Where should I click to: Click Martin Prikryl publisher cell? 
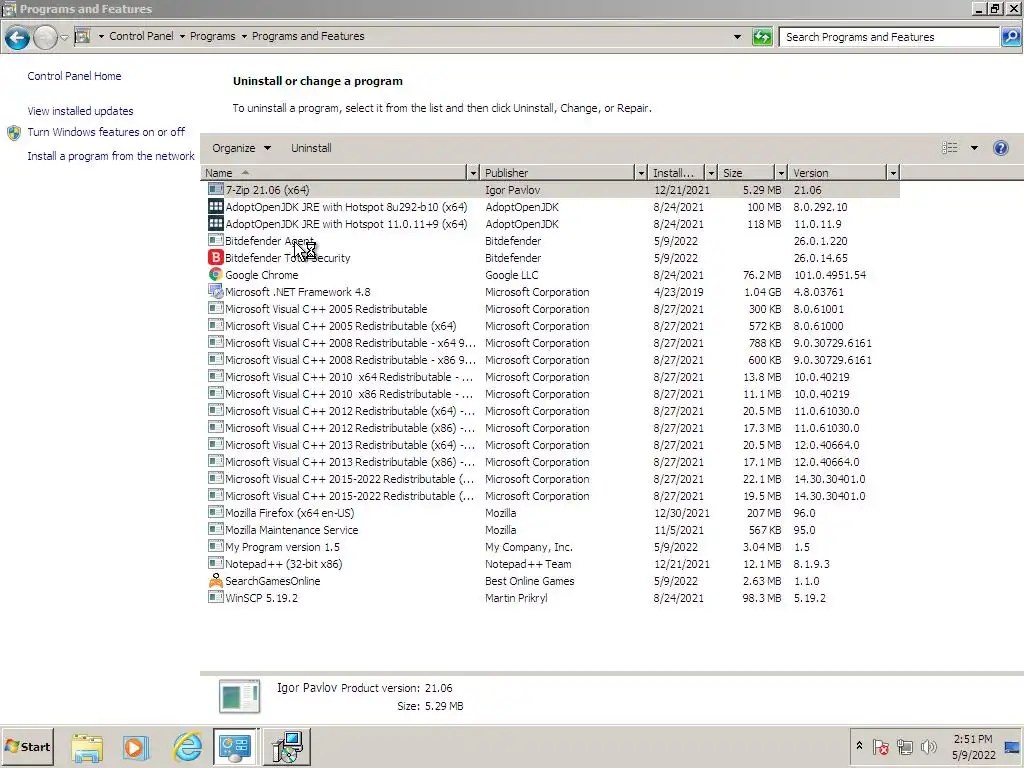(x=516, y=598)
